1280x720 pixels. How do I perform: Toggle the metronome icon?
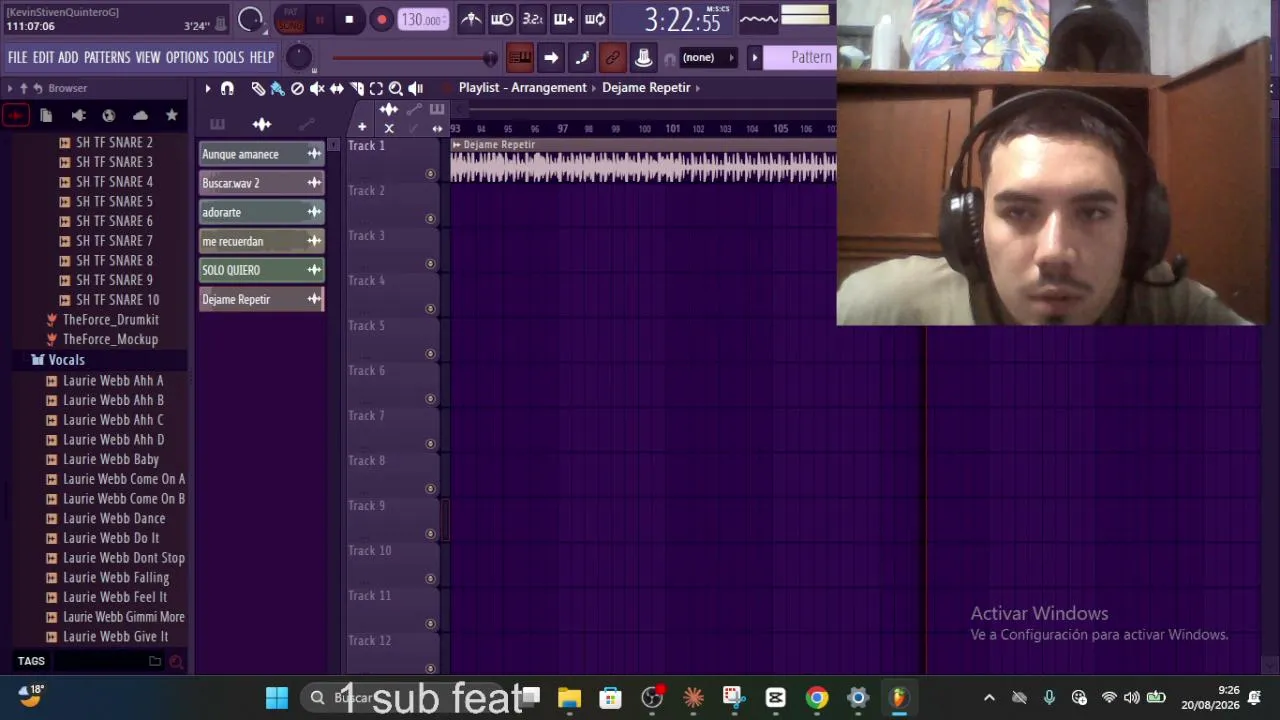coord(471,19)
